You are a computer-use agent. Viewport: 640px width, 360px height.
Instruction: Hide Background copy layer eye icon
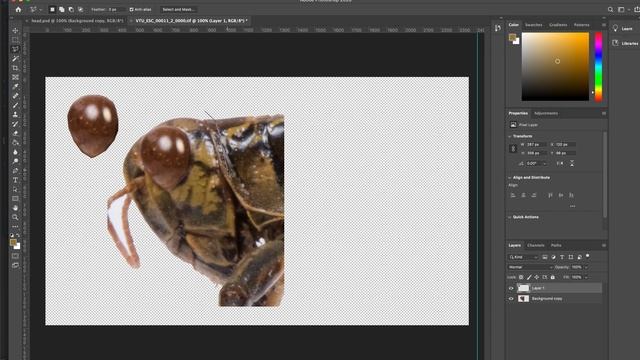click(x=511, y=299)
